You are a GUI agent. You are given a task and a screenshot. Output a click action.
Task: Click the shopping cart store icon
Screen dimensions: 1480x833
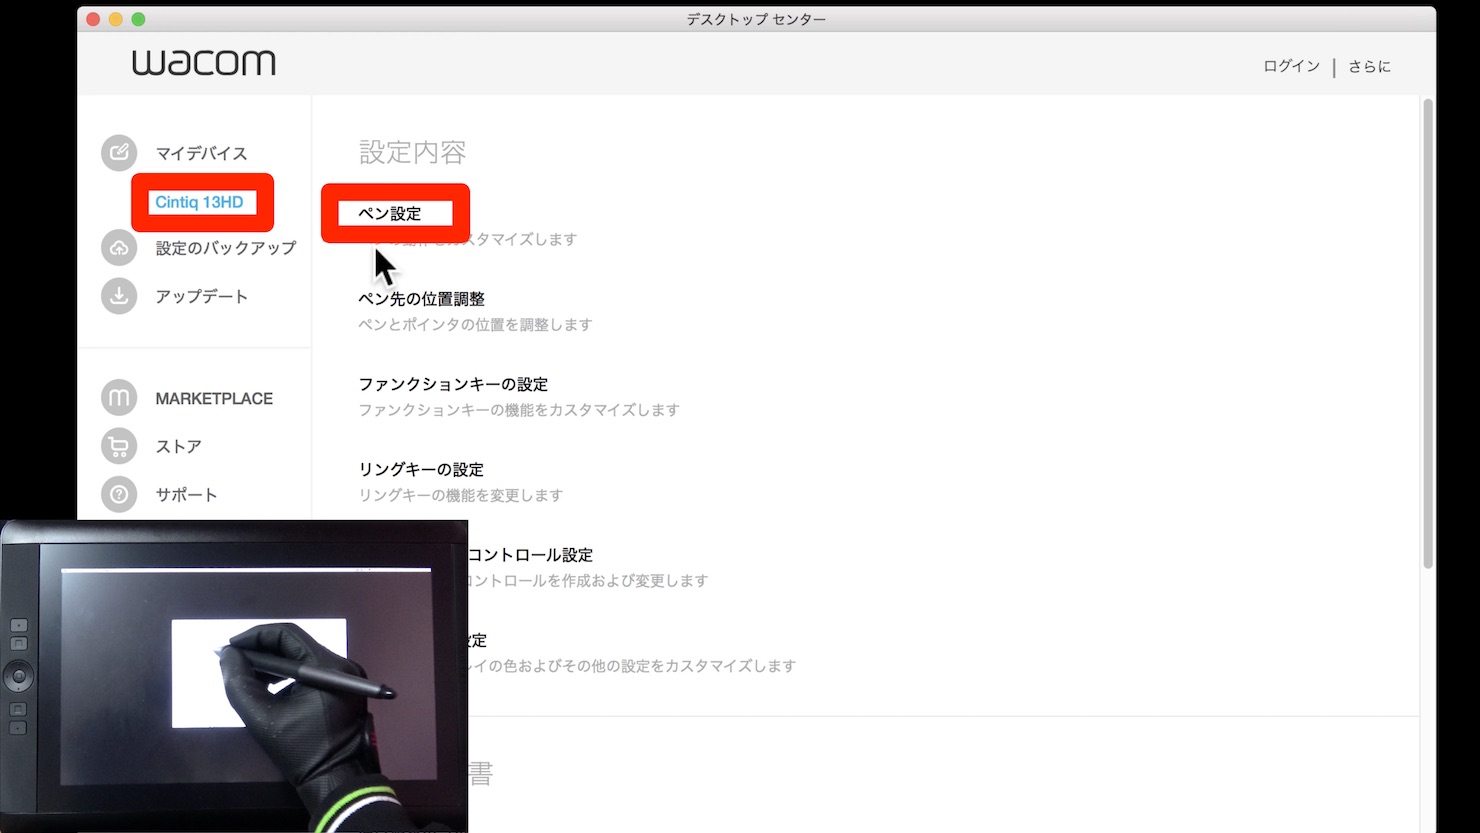[x=119, y=446]
